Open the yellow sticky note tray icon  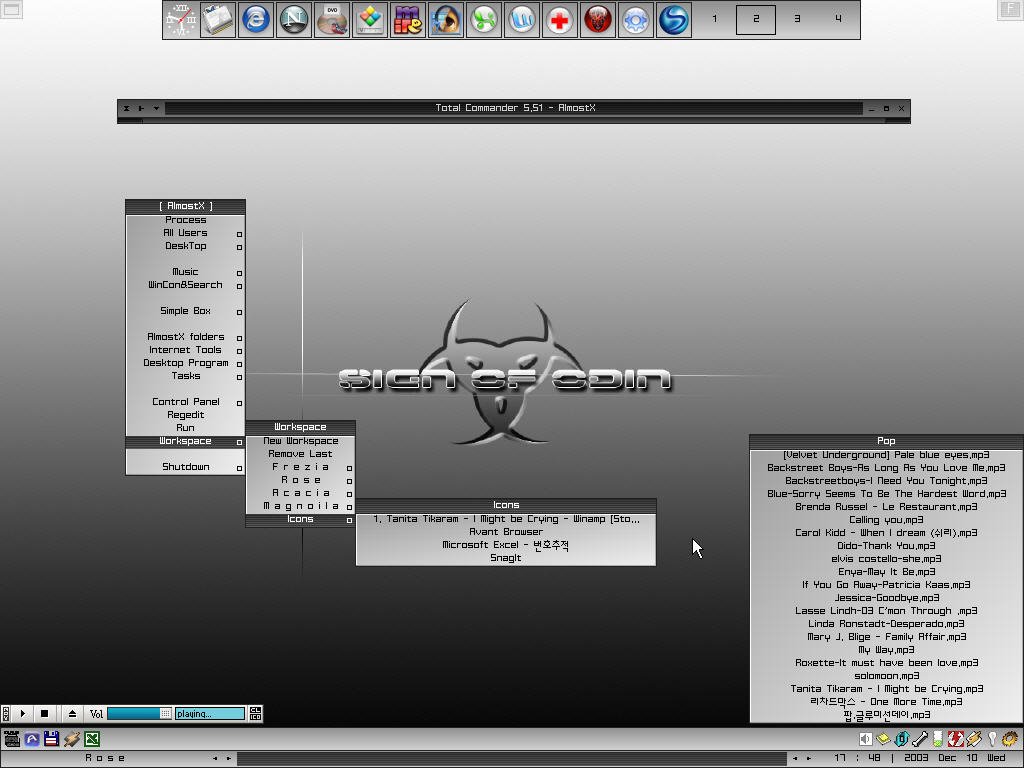[x=884, y=739]
